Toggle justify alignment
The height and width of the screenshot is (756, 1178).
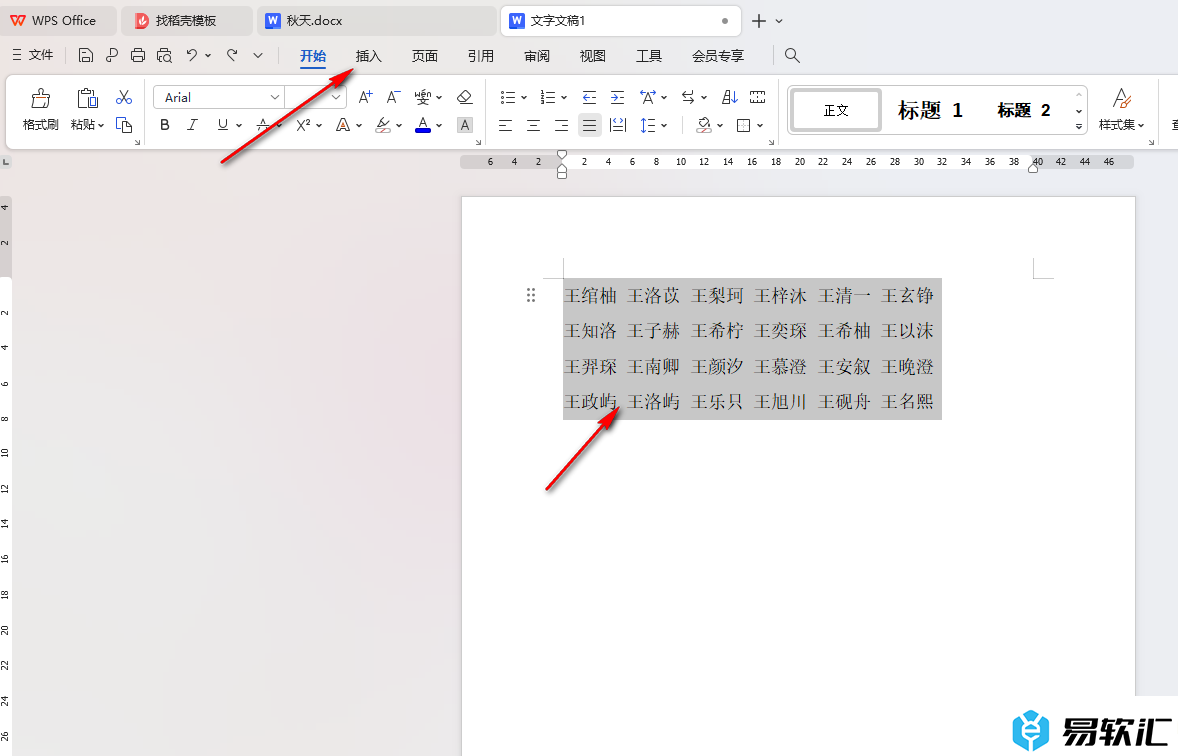point(590,125)
